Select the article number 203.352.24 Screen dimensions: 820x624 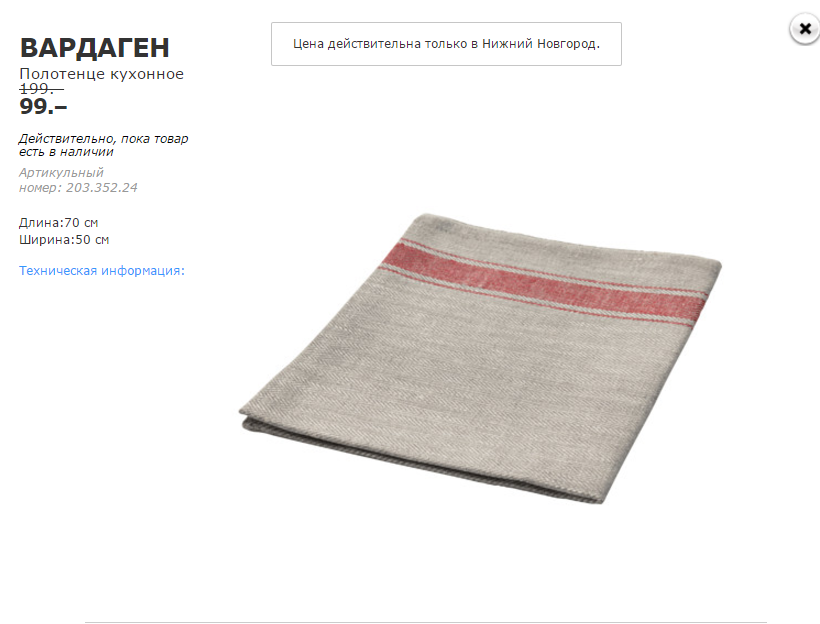click(x=101, y=187)
